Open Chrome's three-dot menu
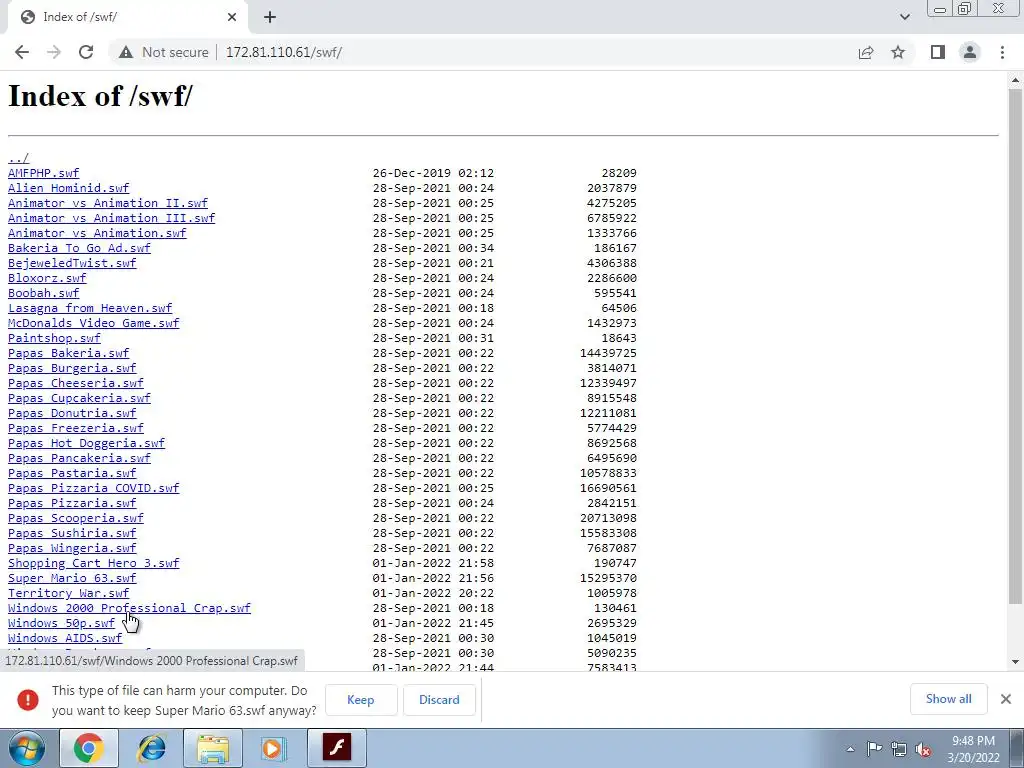The width and height of the screenshot is (1024, 768). pyautogui.click(x=1002, y=52)
